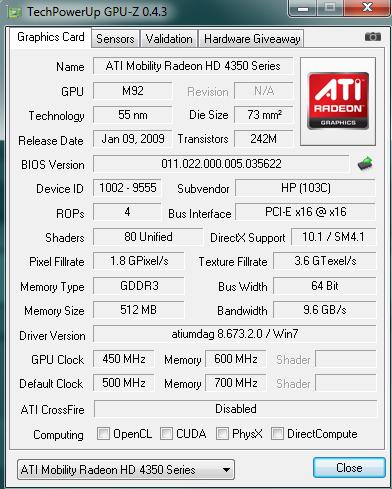Click the ATI CrossFire Disabled field
Viewport: 392px width, 489px height.
[x=236, y=409]
